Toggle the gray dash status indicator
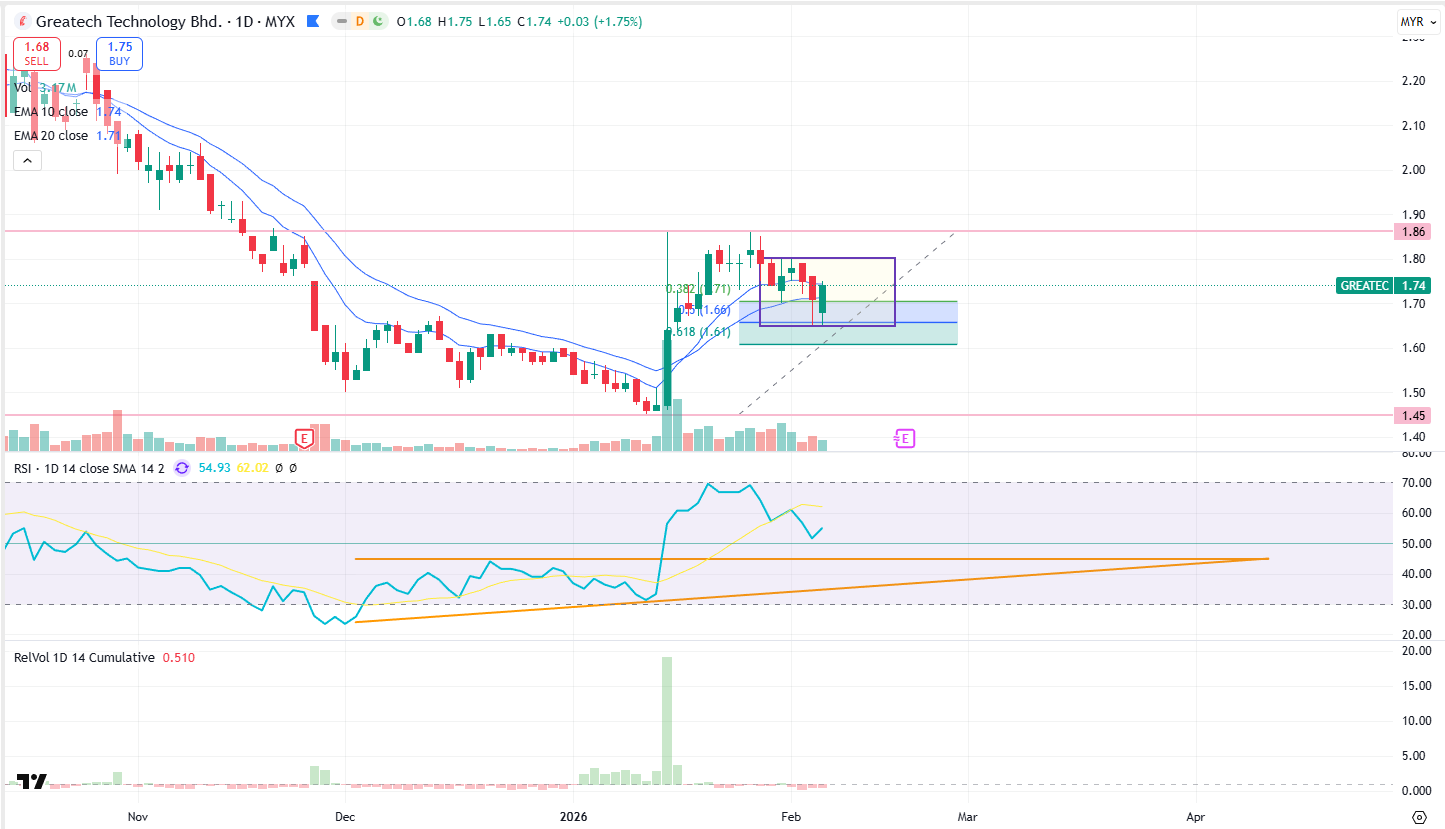 coord(343,21)
